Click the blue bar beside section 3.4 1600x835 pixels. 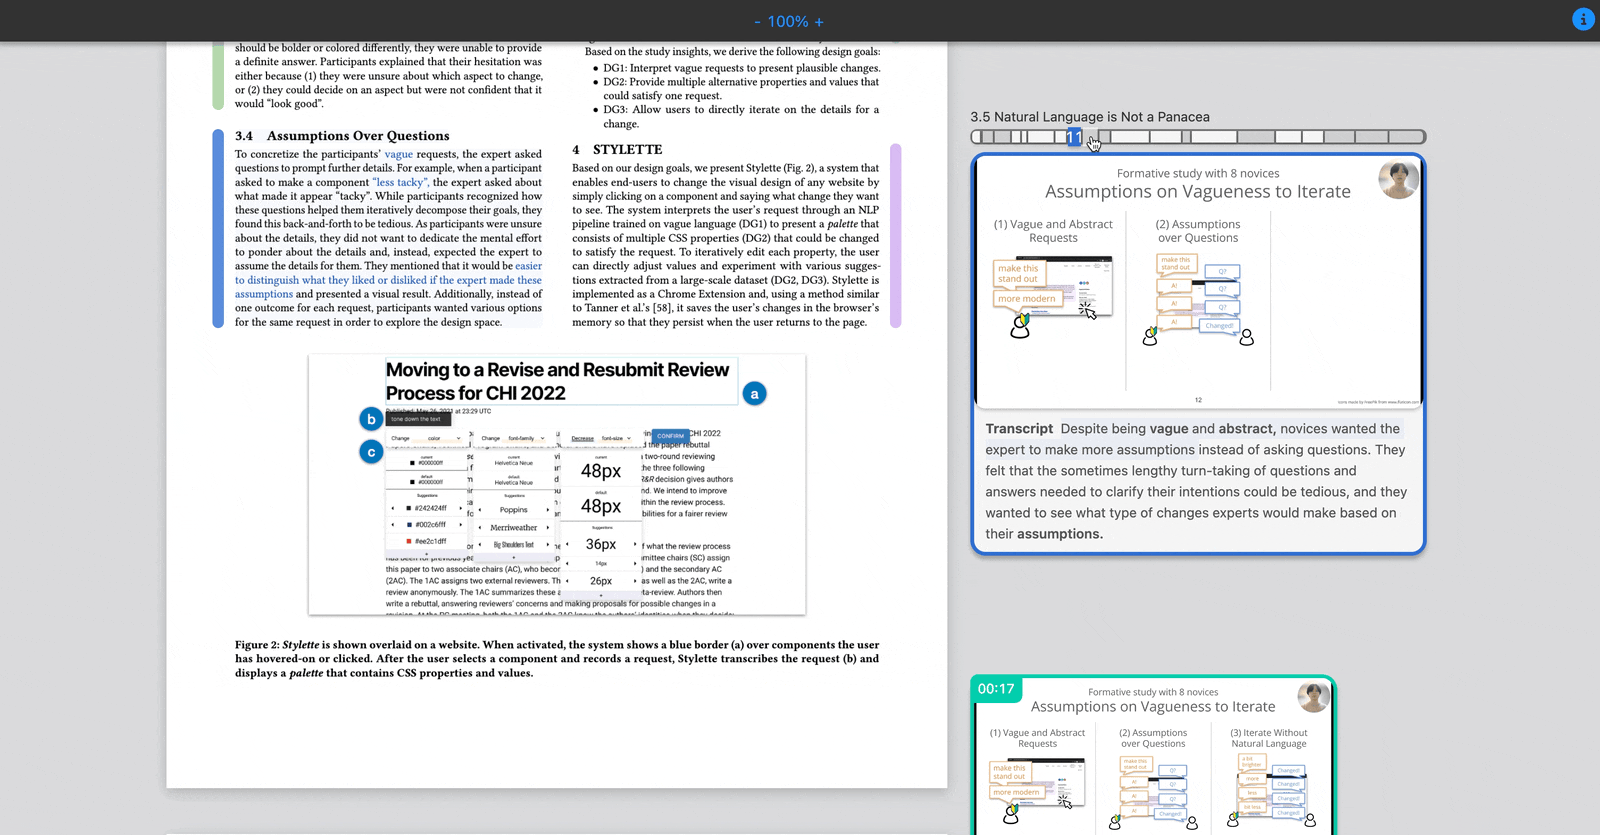click(218, 229)
